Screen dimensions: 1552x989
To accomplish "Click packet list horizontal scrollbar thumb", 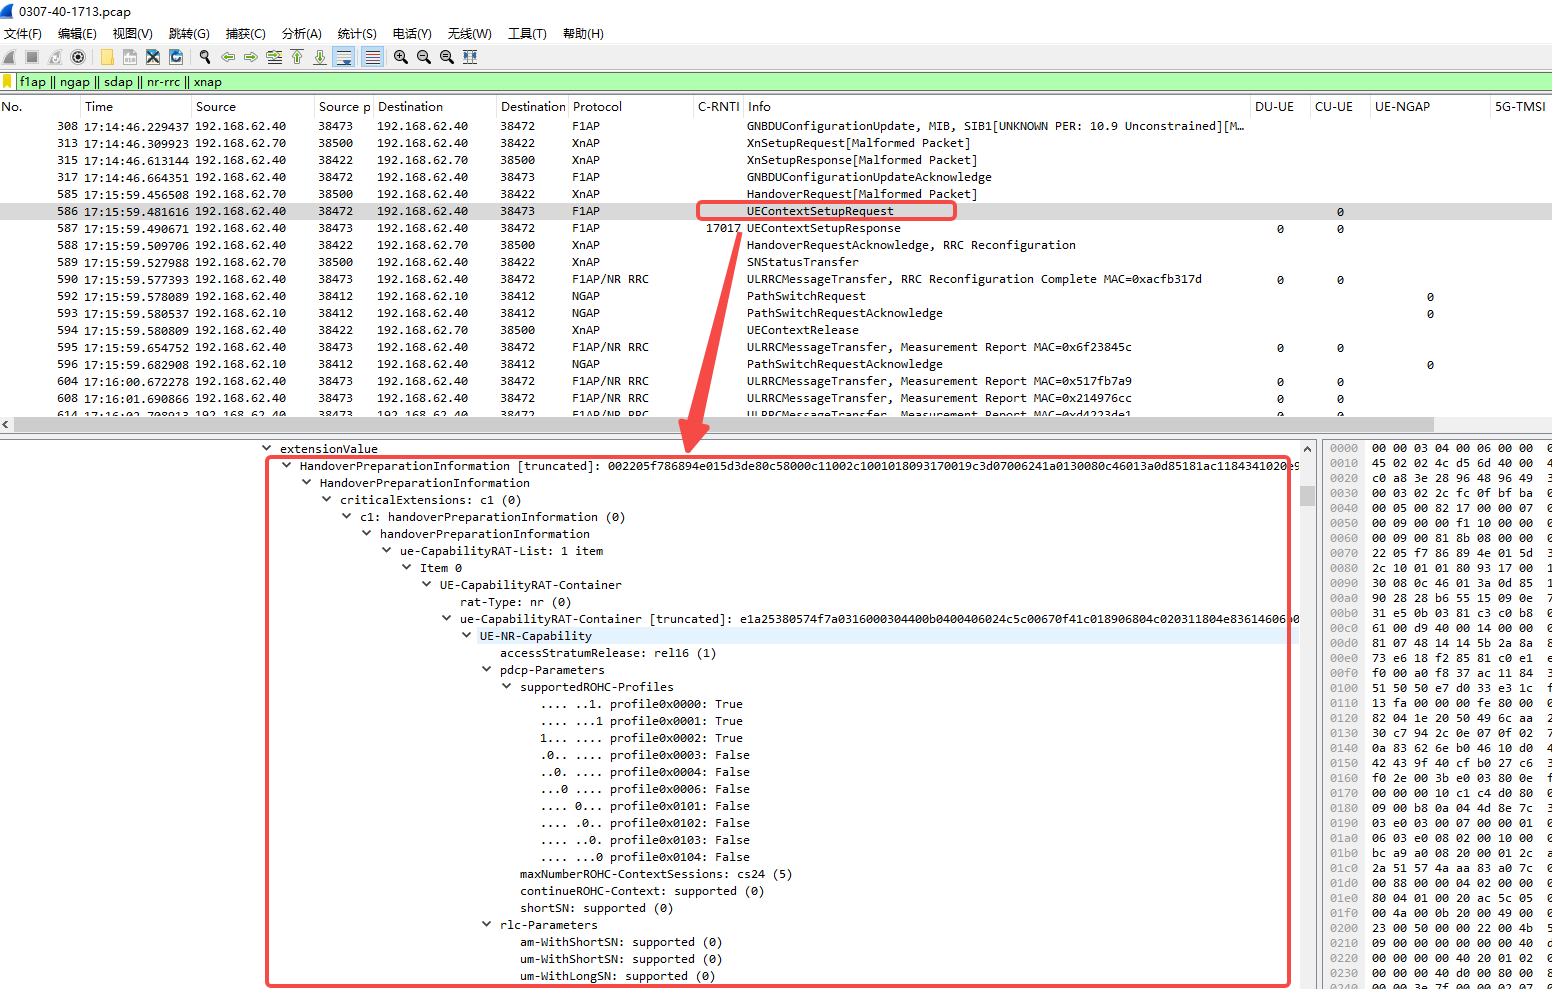I will click(x=724, y=425).
